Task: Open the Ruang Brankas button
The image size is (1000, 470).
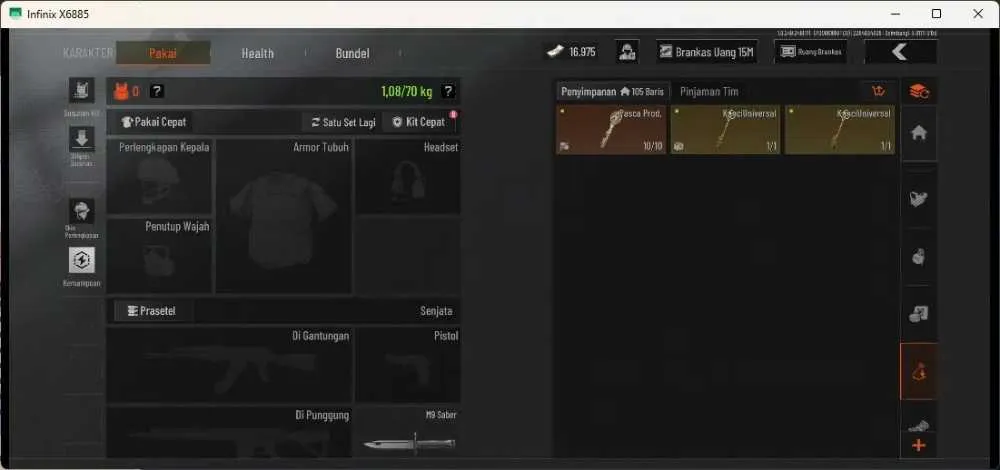Action: point(811,52)
